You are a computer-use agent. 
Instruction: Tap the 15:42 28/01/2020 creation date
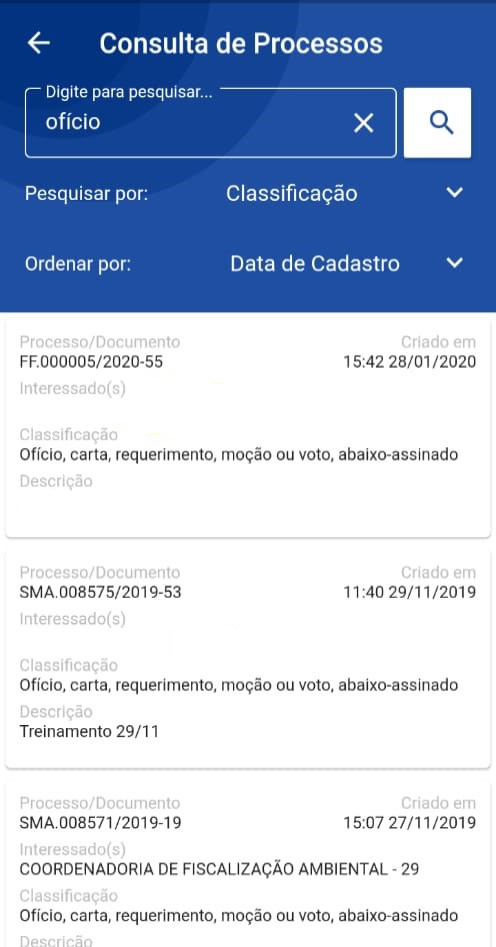pos(410,362)
